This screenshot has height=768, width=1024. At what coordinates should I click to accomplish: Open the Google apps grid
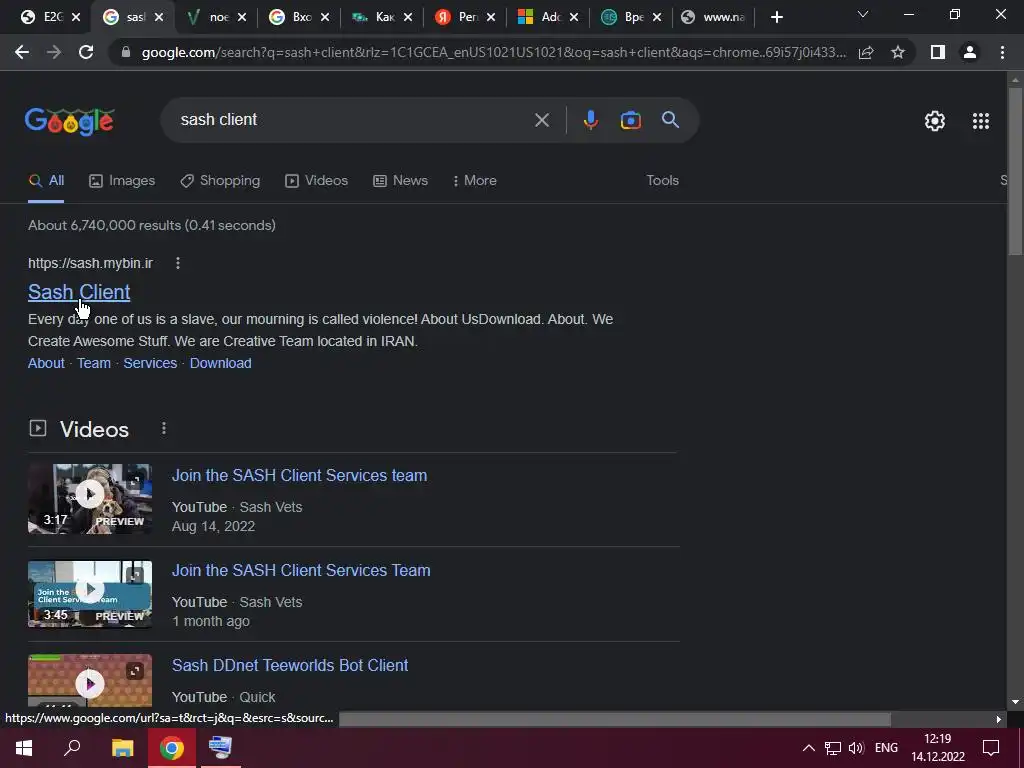tap(981, 121)
